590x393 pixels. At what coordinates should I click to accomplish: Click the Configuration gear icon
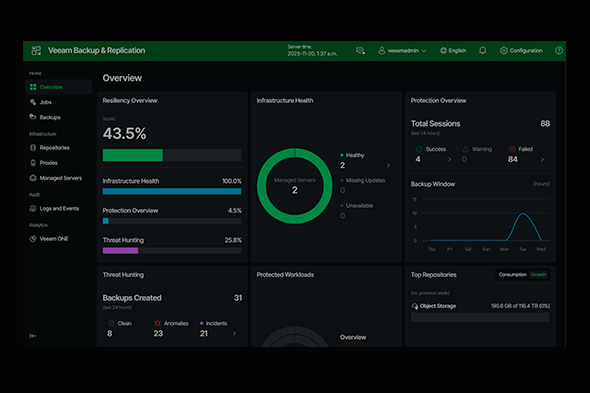pos(503,50)
